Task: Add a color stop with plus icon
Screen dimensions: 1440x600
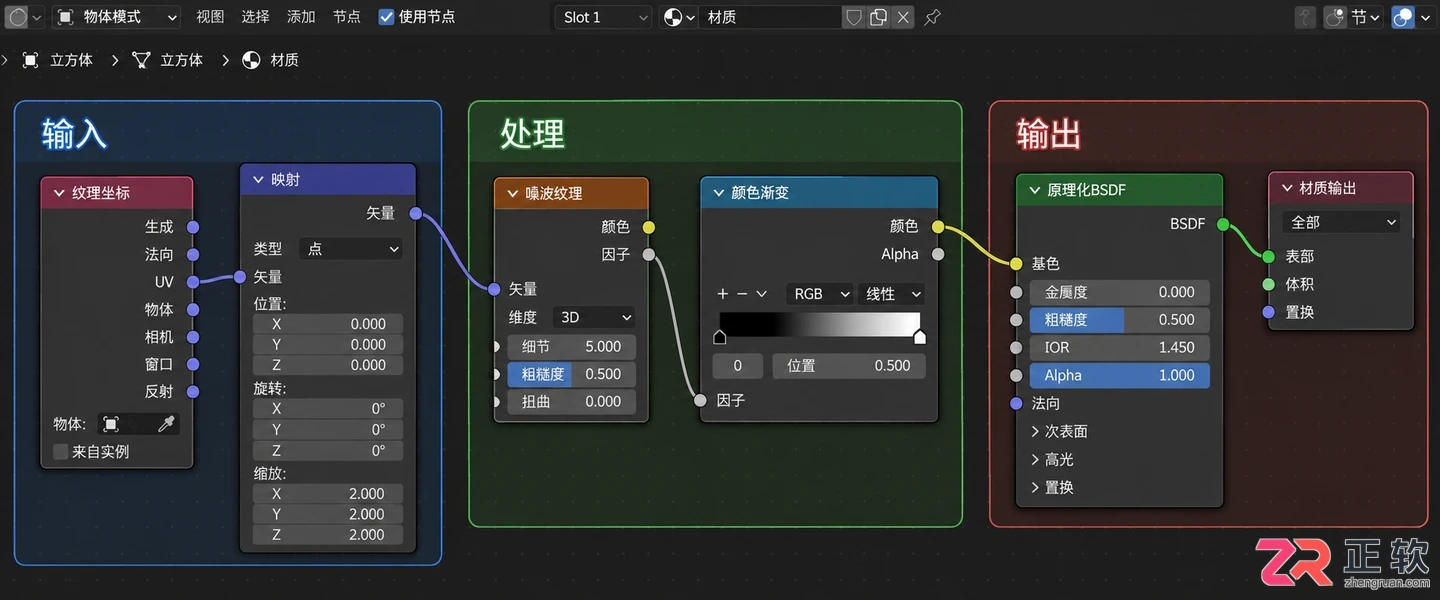Action: coord(723,294)
